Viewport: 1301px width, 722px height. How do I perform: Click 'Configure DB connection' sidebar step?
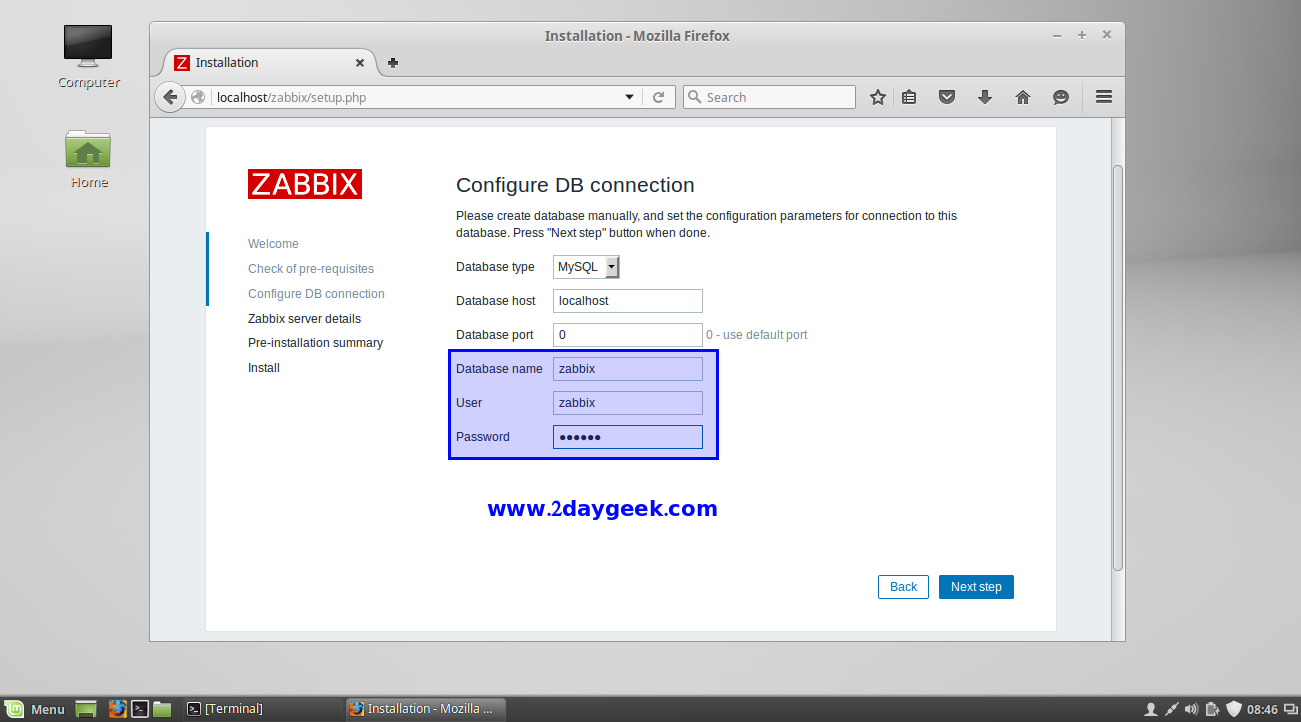click(x=316, y=294)
